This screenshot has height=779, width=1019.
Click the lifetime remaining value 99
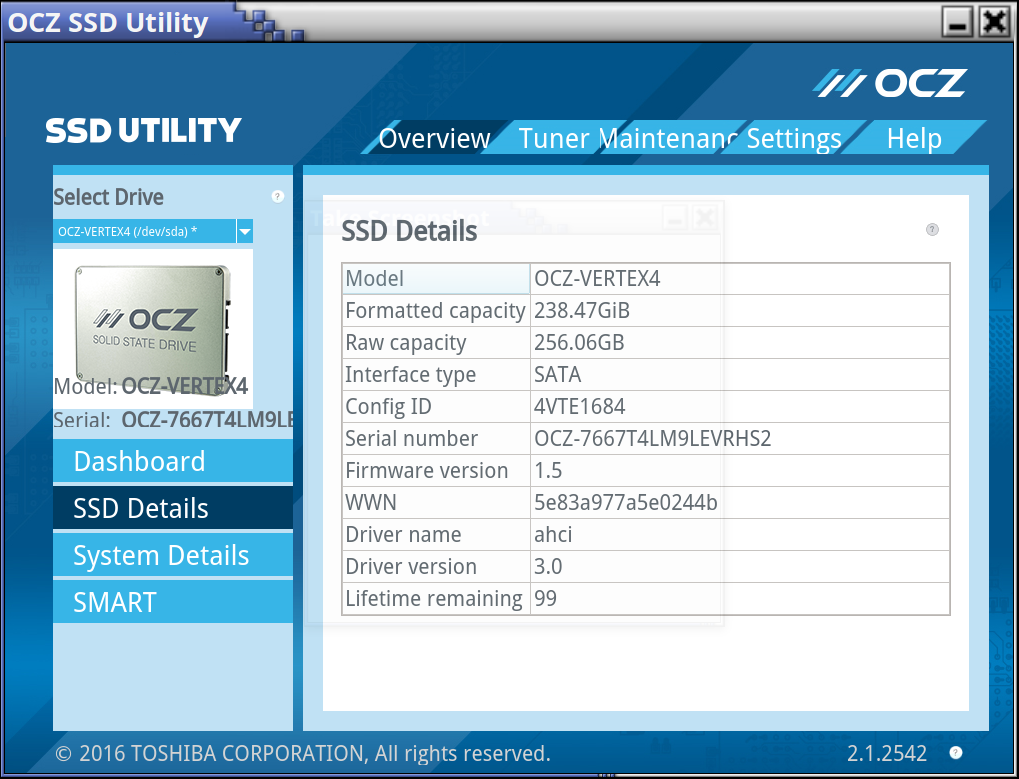point(740,598)
